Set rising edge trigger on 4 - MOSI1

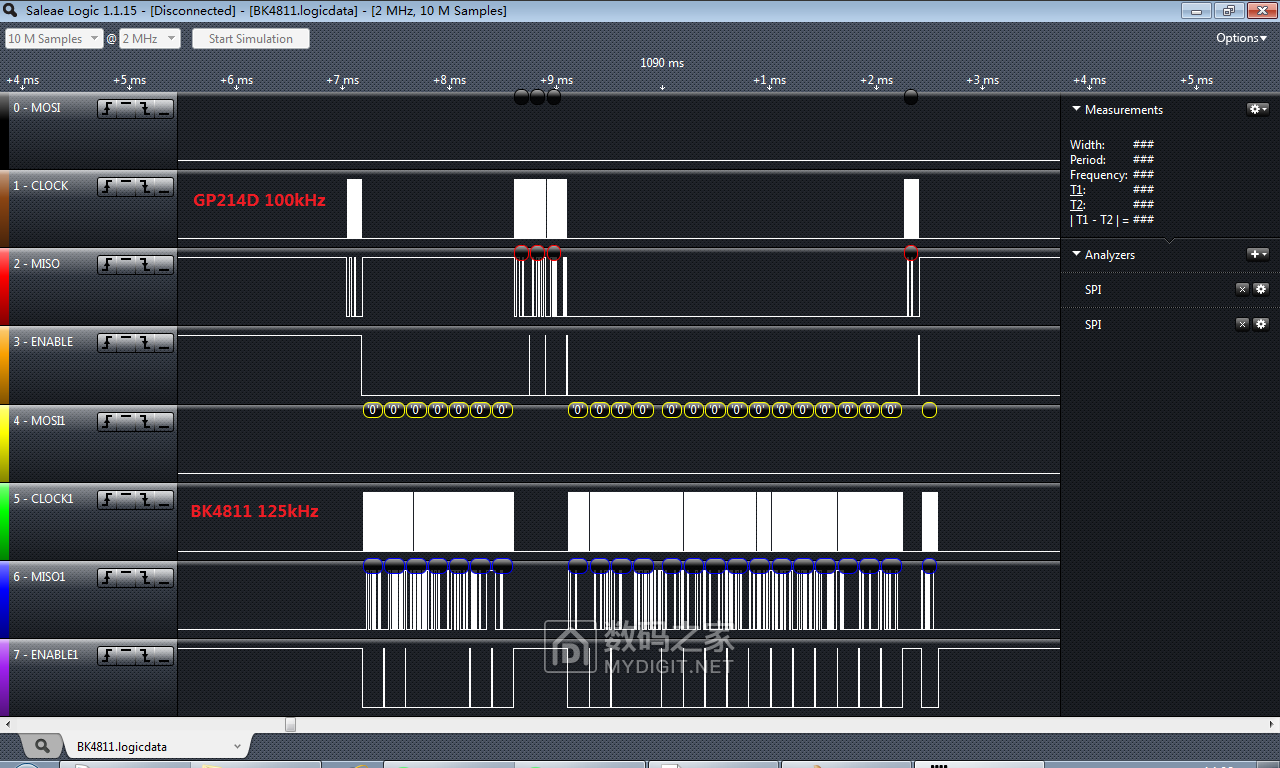pos(107,422)
